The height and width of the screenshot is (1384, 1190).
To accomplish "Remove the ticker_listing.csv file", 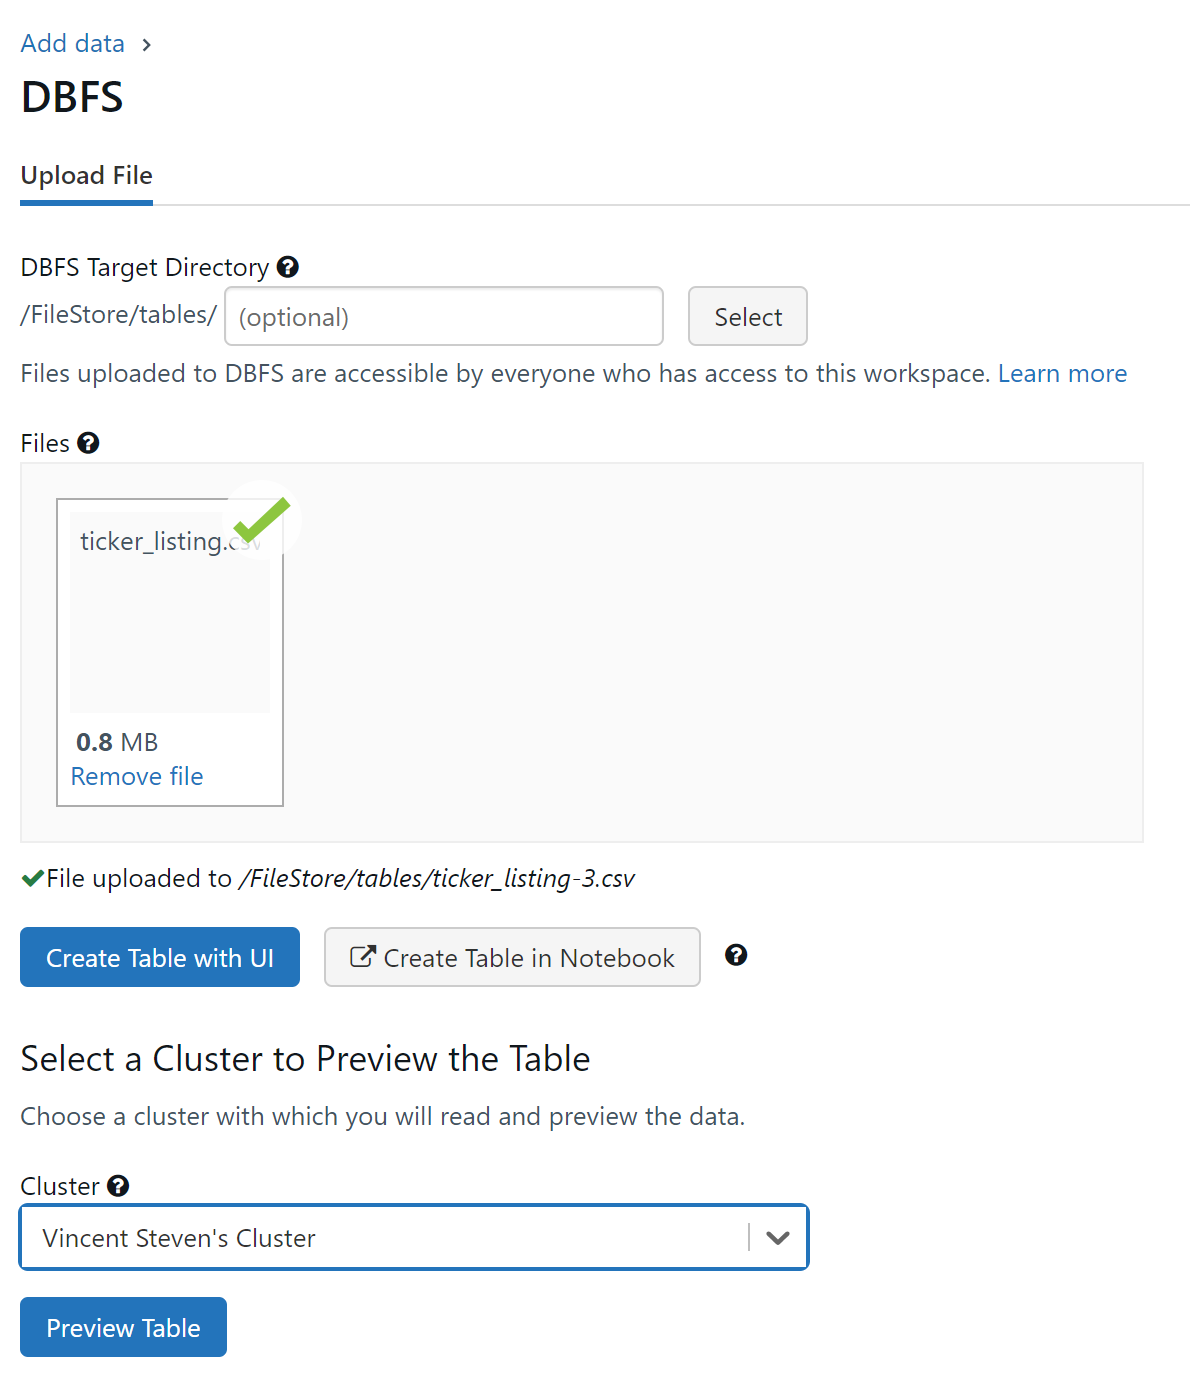I will click(x=137, y=776).
